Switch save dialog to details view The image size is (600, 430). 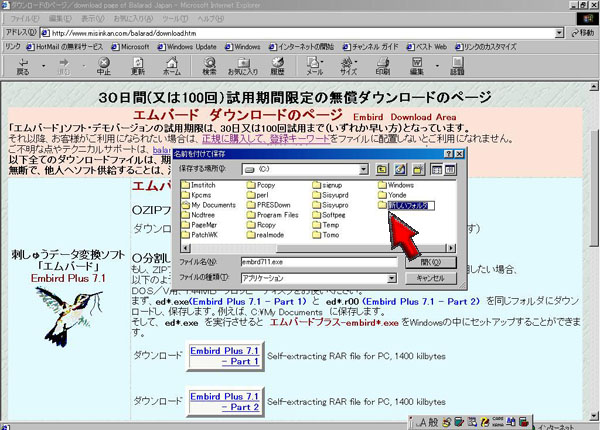point(450,169)
